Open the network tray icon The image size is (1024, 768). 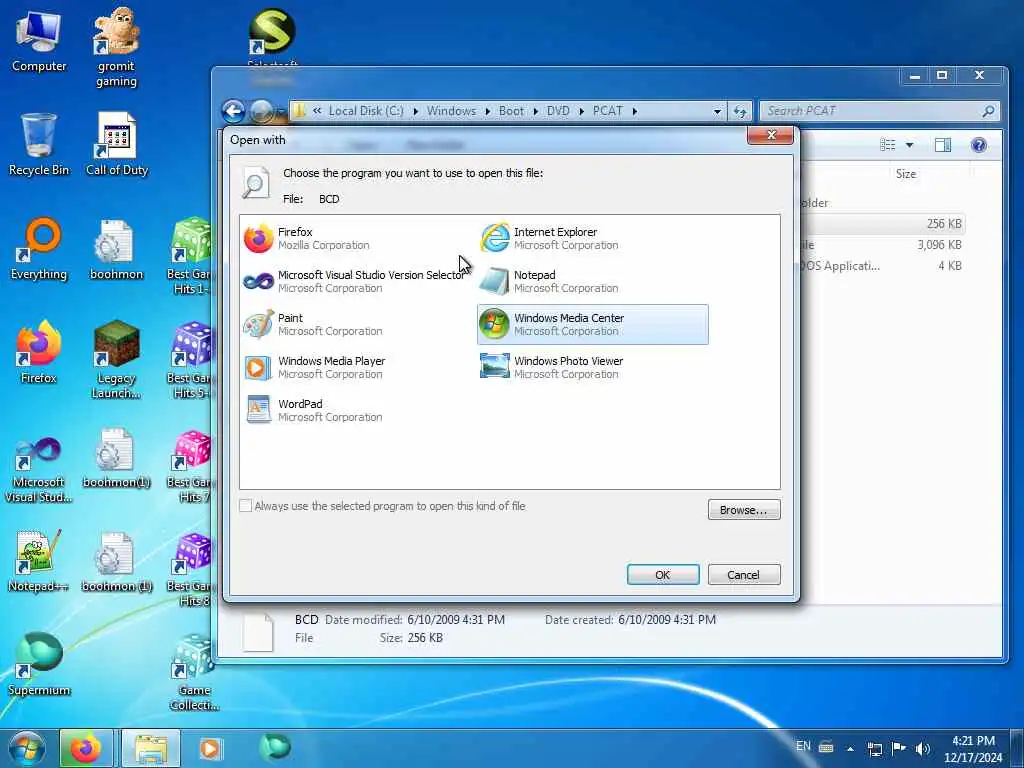click(x=875, y=748)
